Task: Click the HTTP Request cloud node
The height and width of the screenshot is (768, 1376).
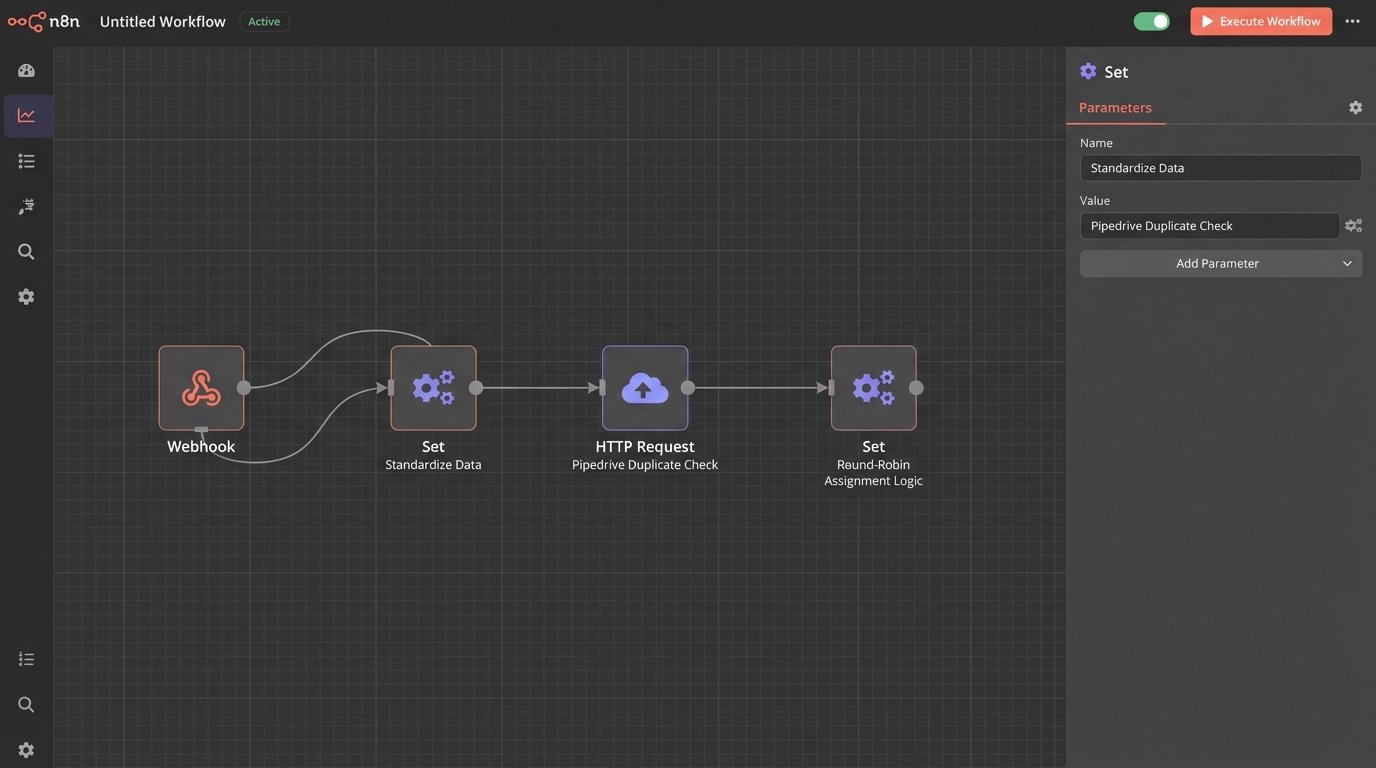Action: (645, 388)
